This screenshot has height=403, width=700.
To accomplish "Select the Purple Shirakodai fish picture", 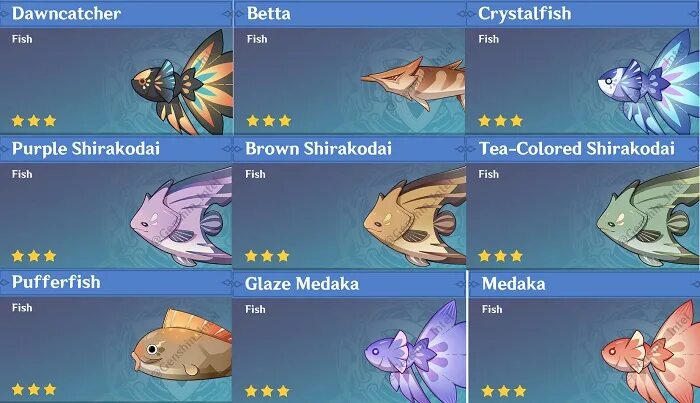I will (x=181, y=217).
